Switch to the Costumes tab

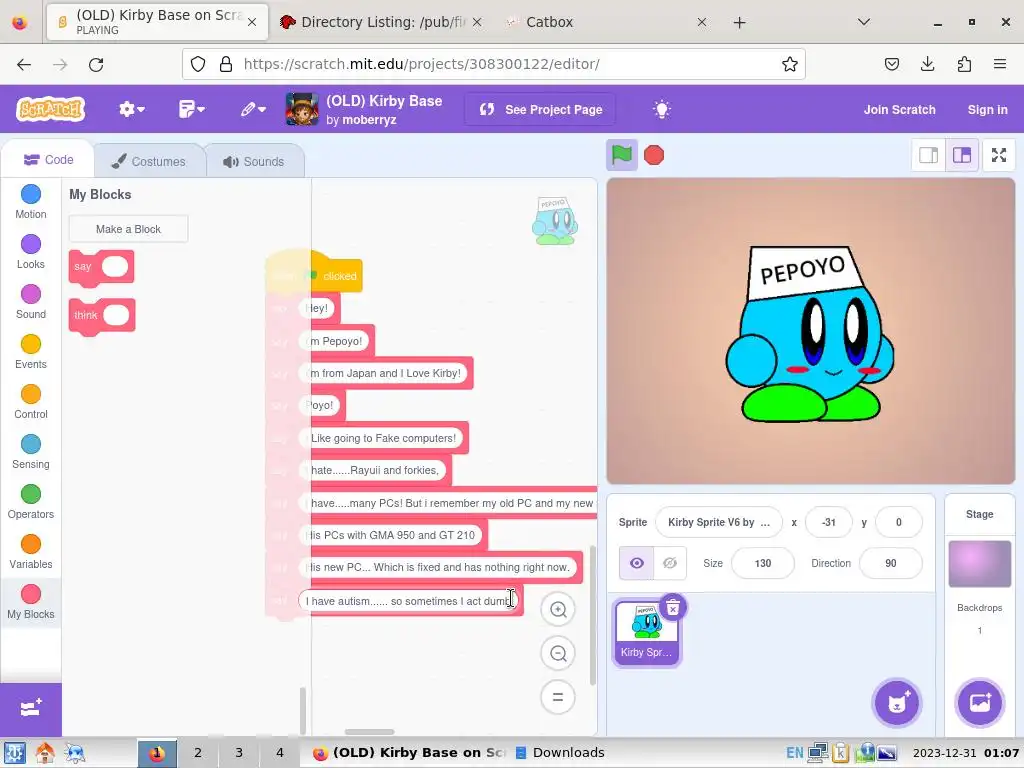click(149, 161)
